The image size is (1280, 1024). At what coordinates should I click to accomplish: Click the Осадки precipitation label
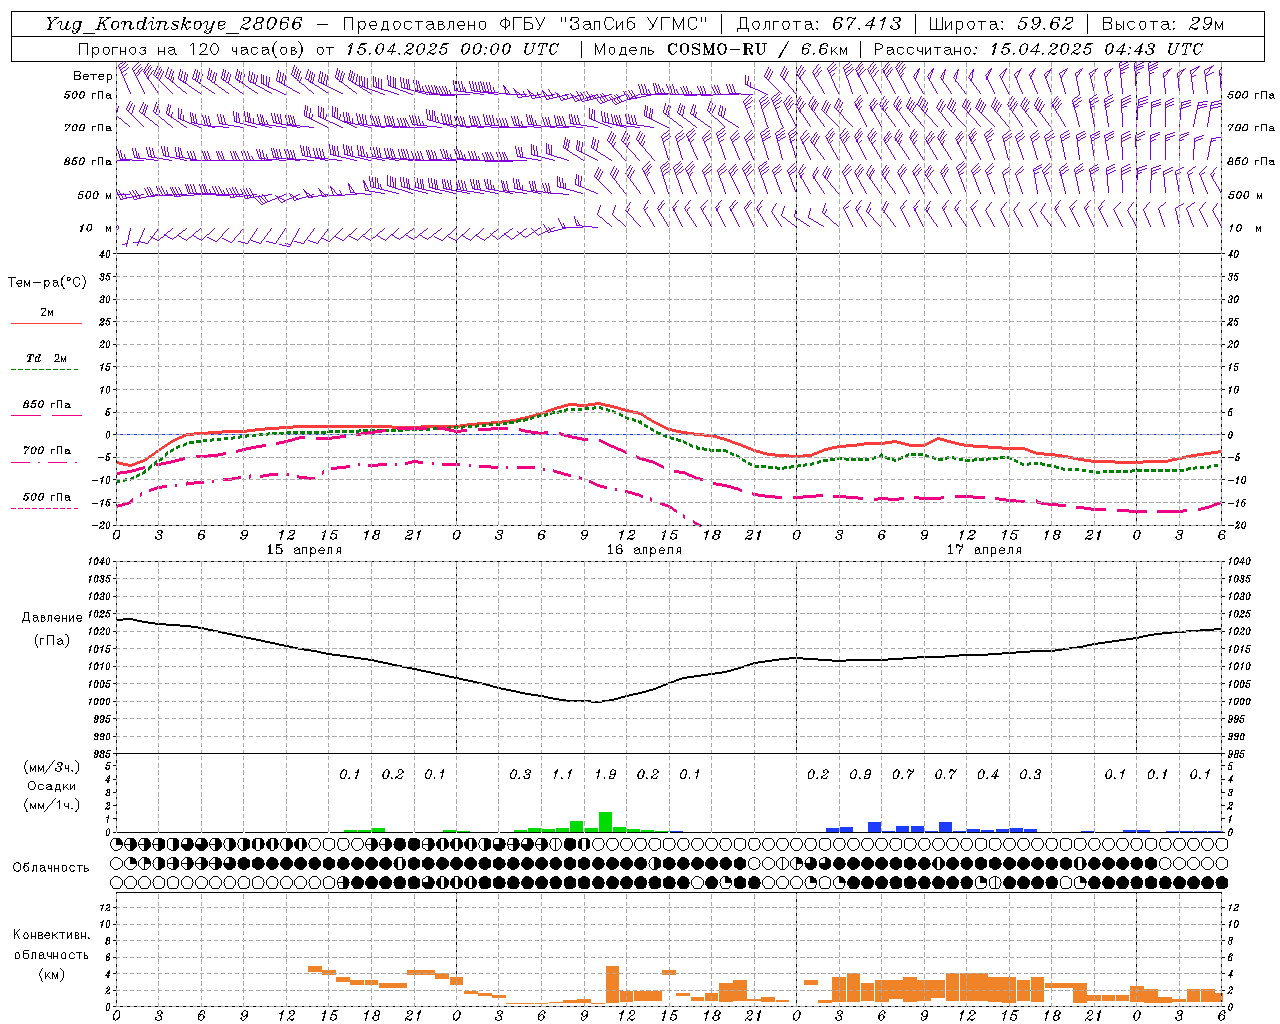tap(52, 786)
